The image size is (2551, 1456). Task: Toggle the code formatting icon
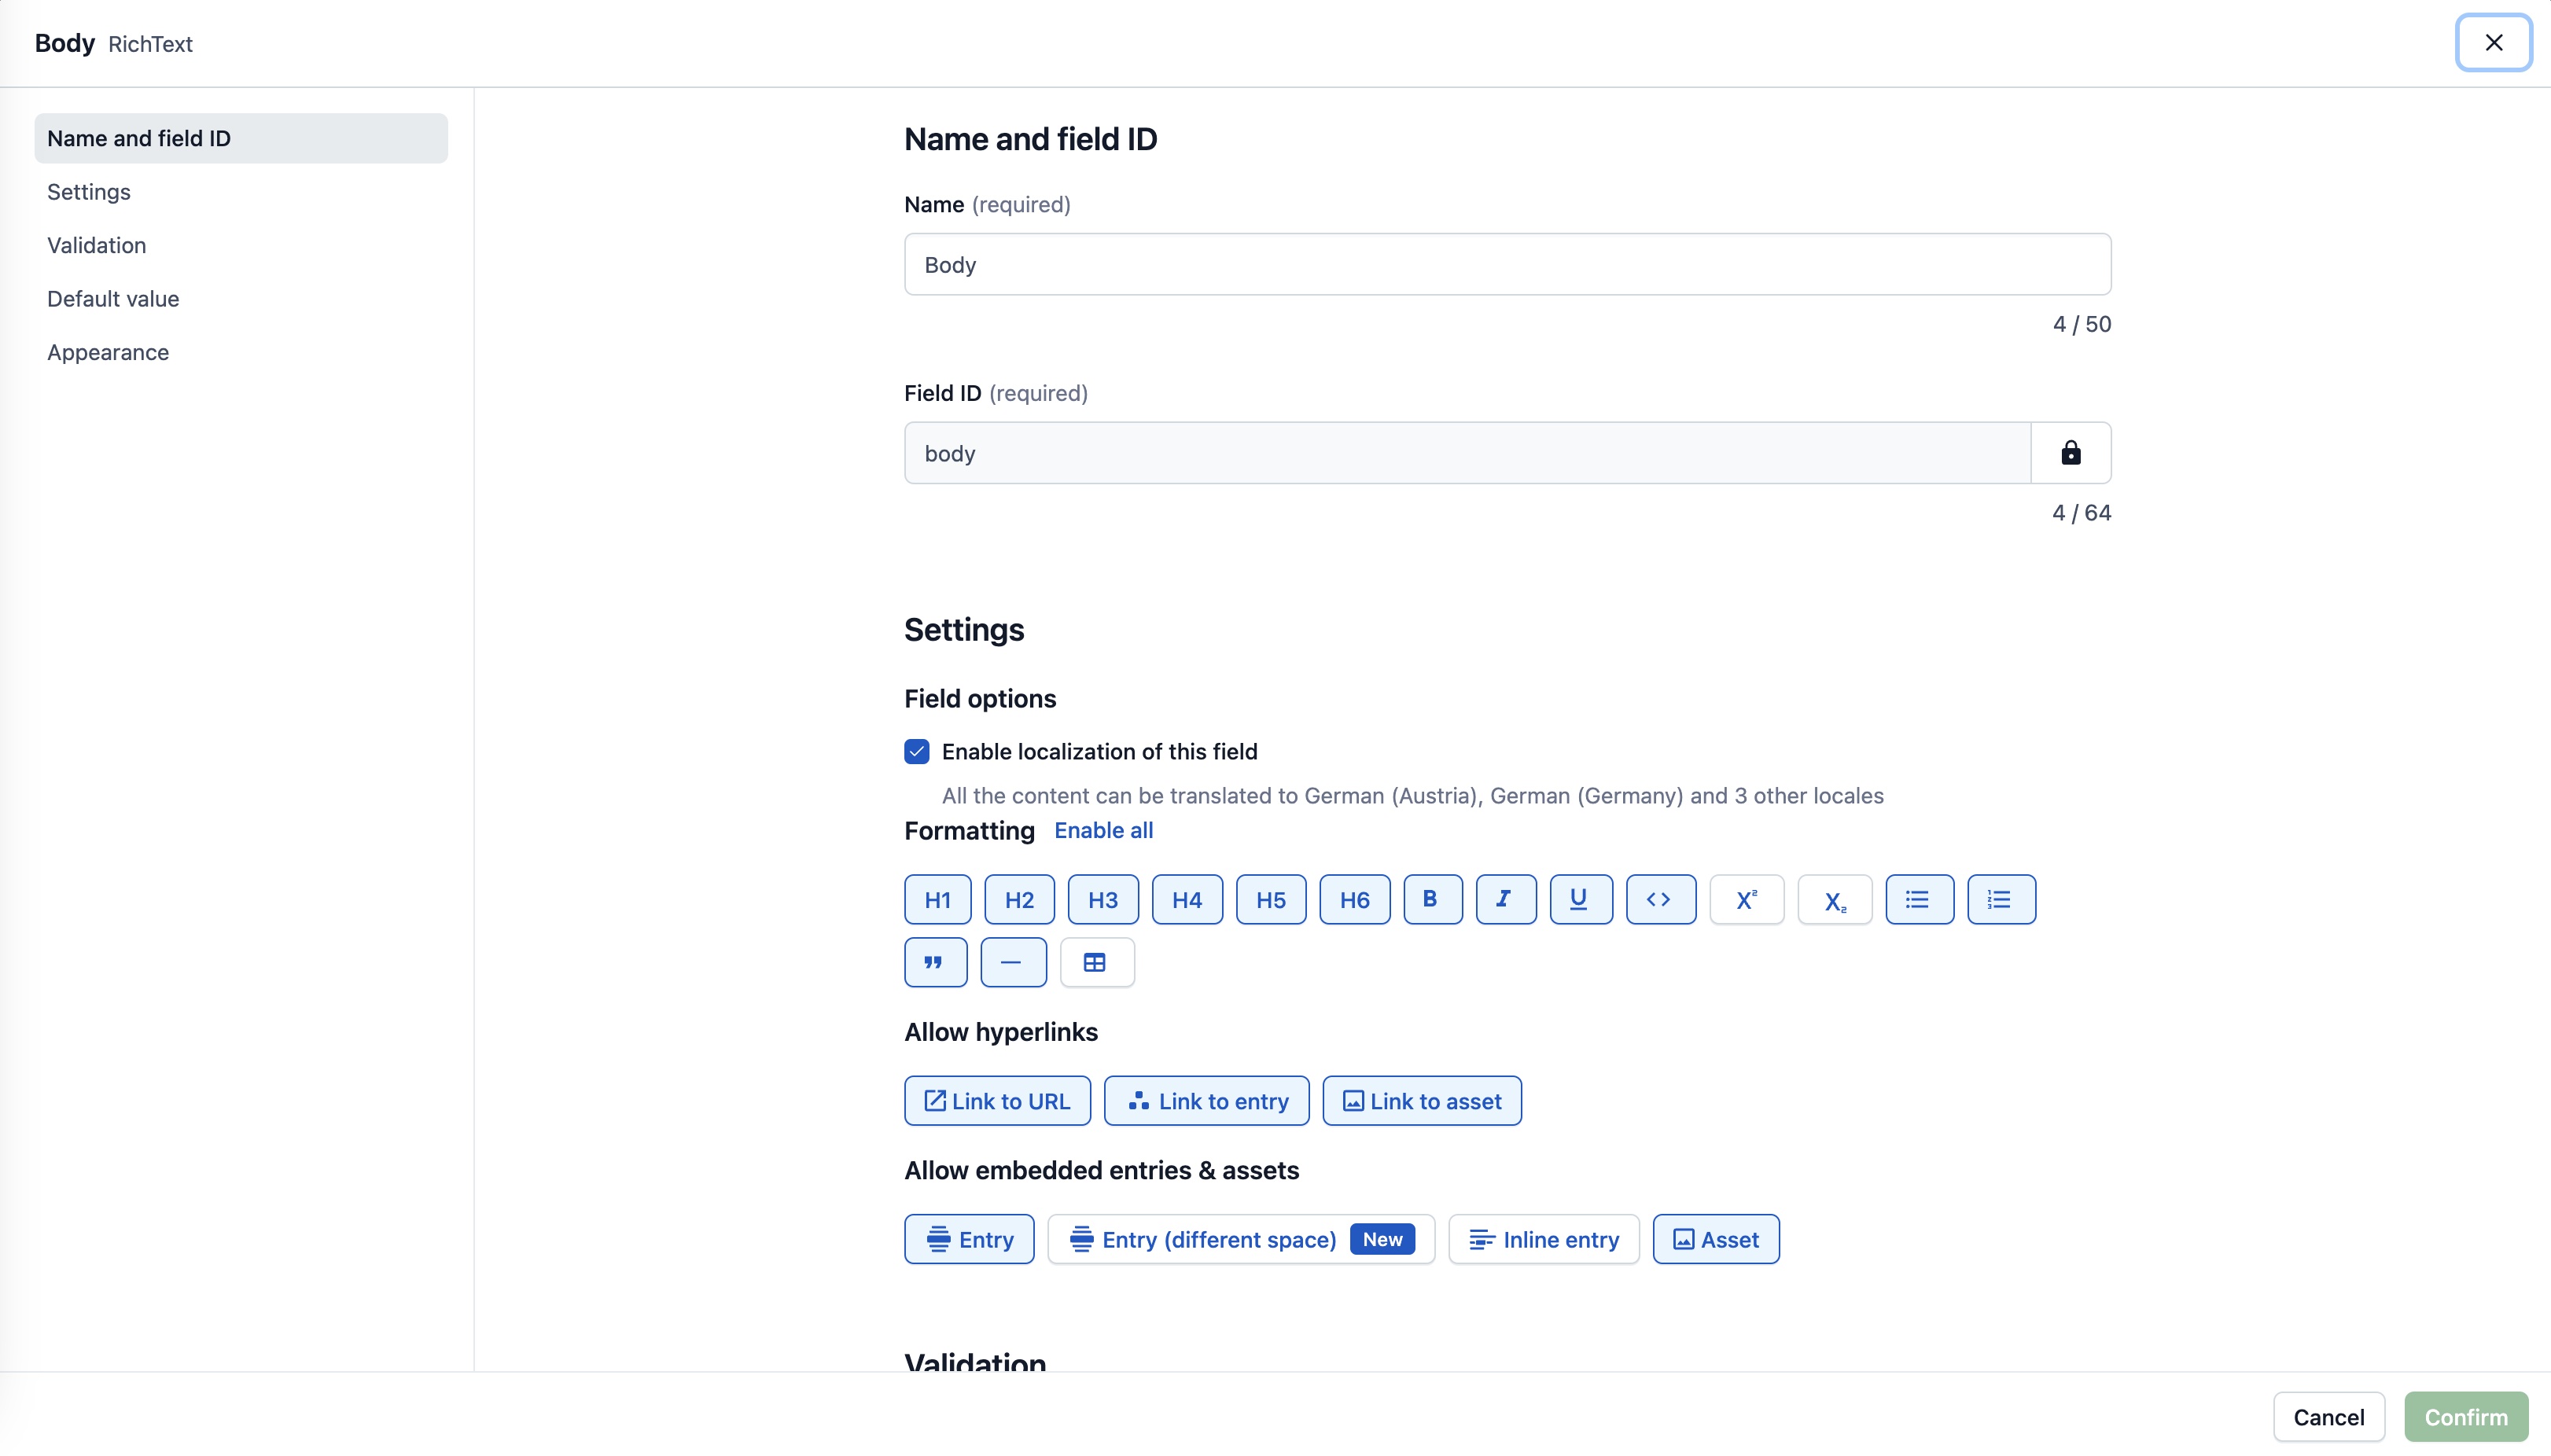pos(1659,899)
